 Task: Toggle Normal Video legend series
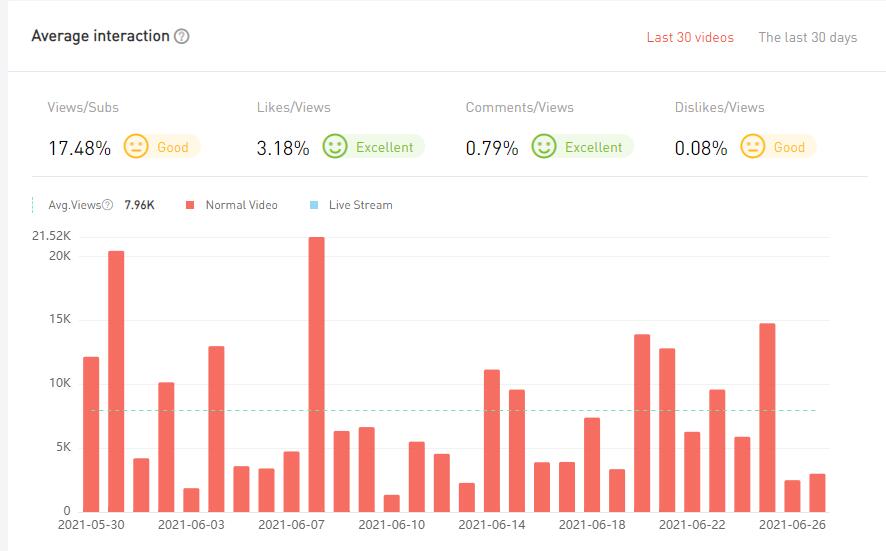pos(241,205)
